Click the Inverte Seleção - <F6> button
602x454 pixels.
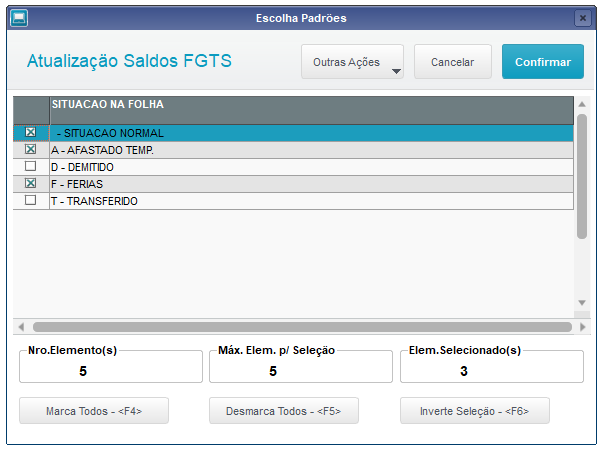pos(475,411)
